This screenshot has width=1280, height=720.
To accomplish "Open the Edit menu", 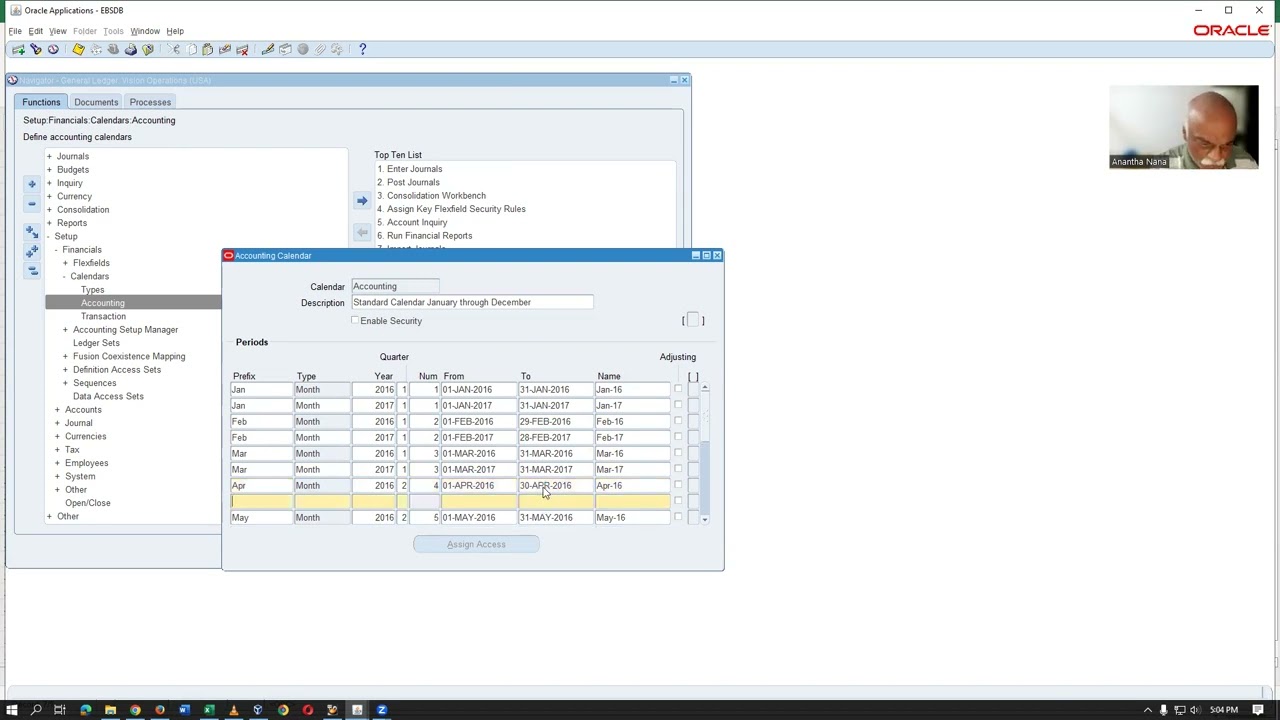I will point(35,31).
